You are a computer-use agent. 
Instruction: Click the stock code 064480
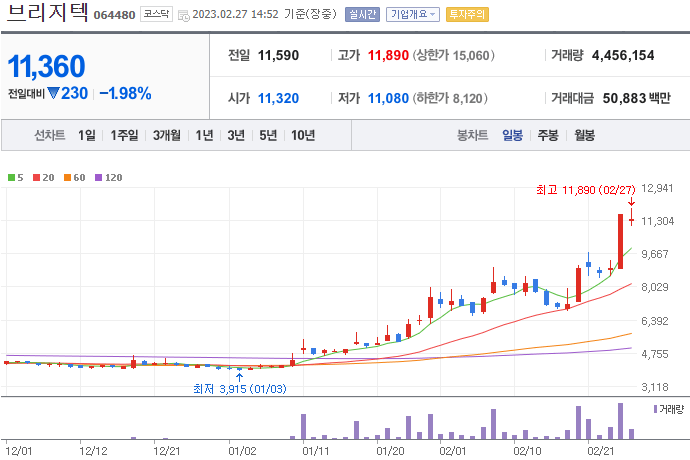pos(114,15)
